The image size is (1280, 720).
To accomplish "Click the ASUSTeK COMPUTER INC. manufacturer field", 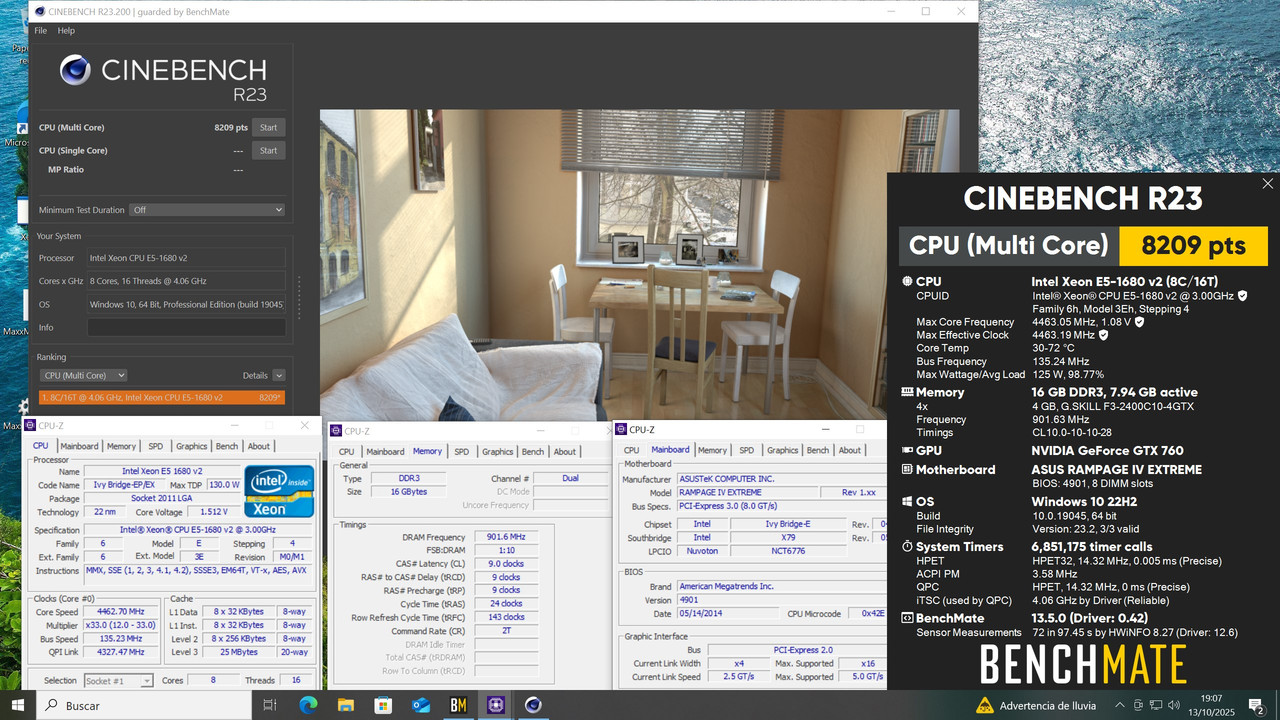I will tap(780, 479).
